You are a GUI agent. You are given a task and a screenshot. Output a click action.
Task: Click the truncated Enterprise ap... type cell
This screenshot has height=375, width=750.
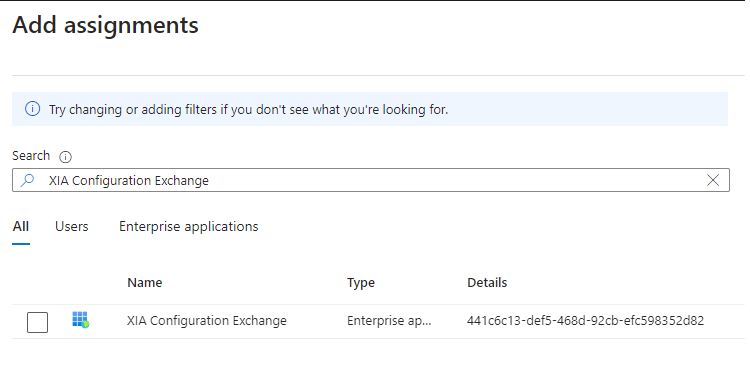point(389,320)
